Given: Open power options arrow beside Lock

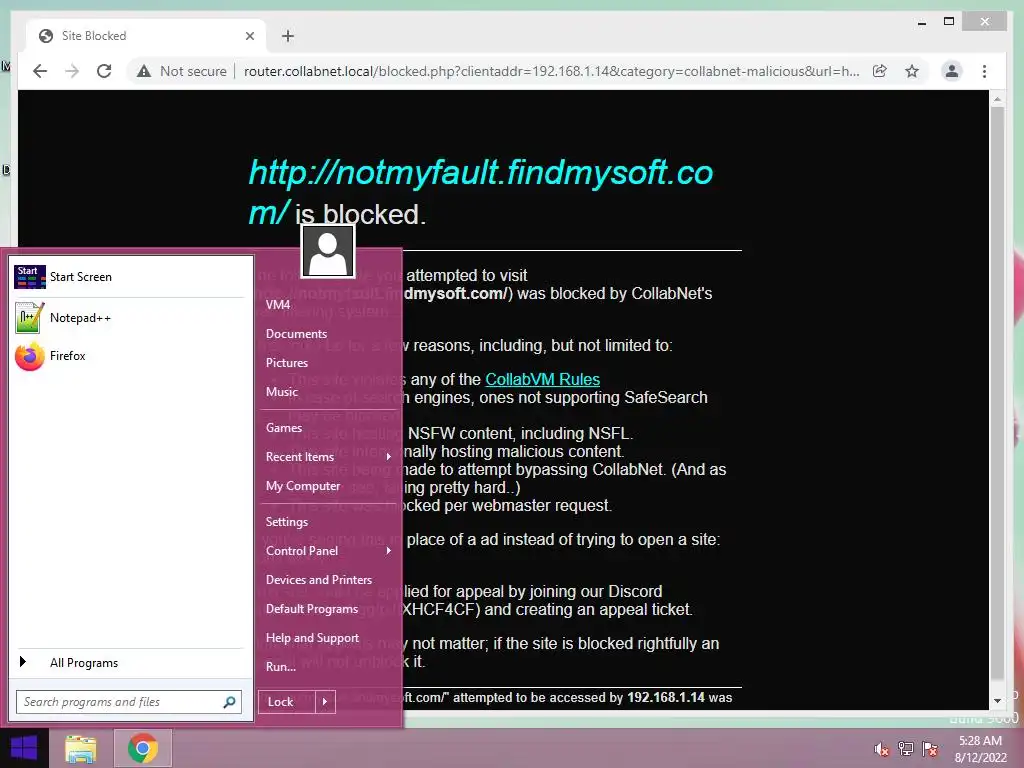Looking at the screenshot, I should coord(325,702).
